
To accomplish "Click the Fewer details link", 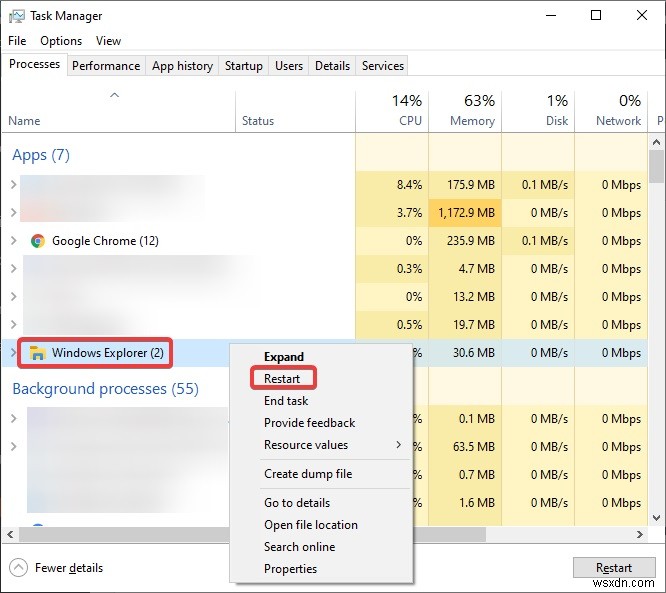I will tap(69, 568).
